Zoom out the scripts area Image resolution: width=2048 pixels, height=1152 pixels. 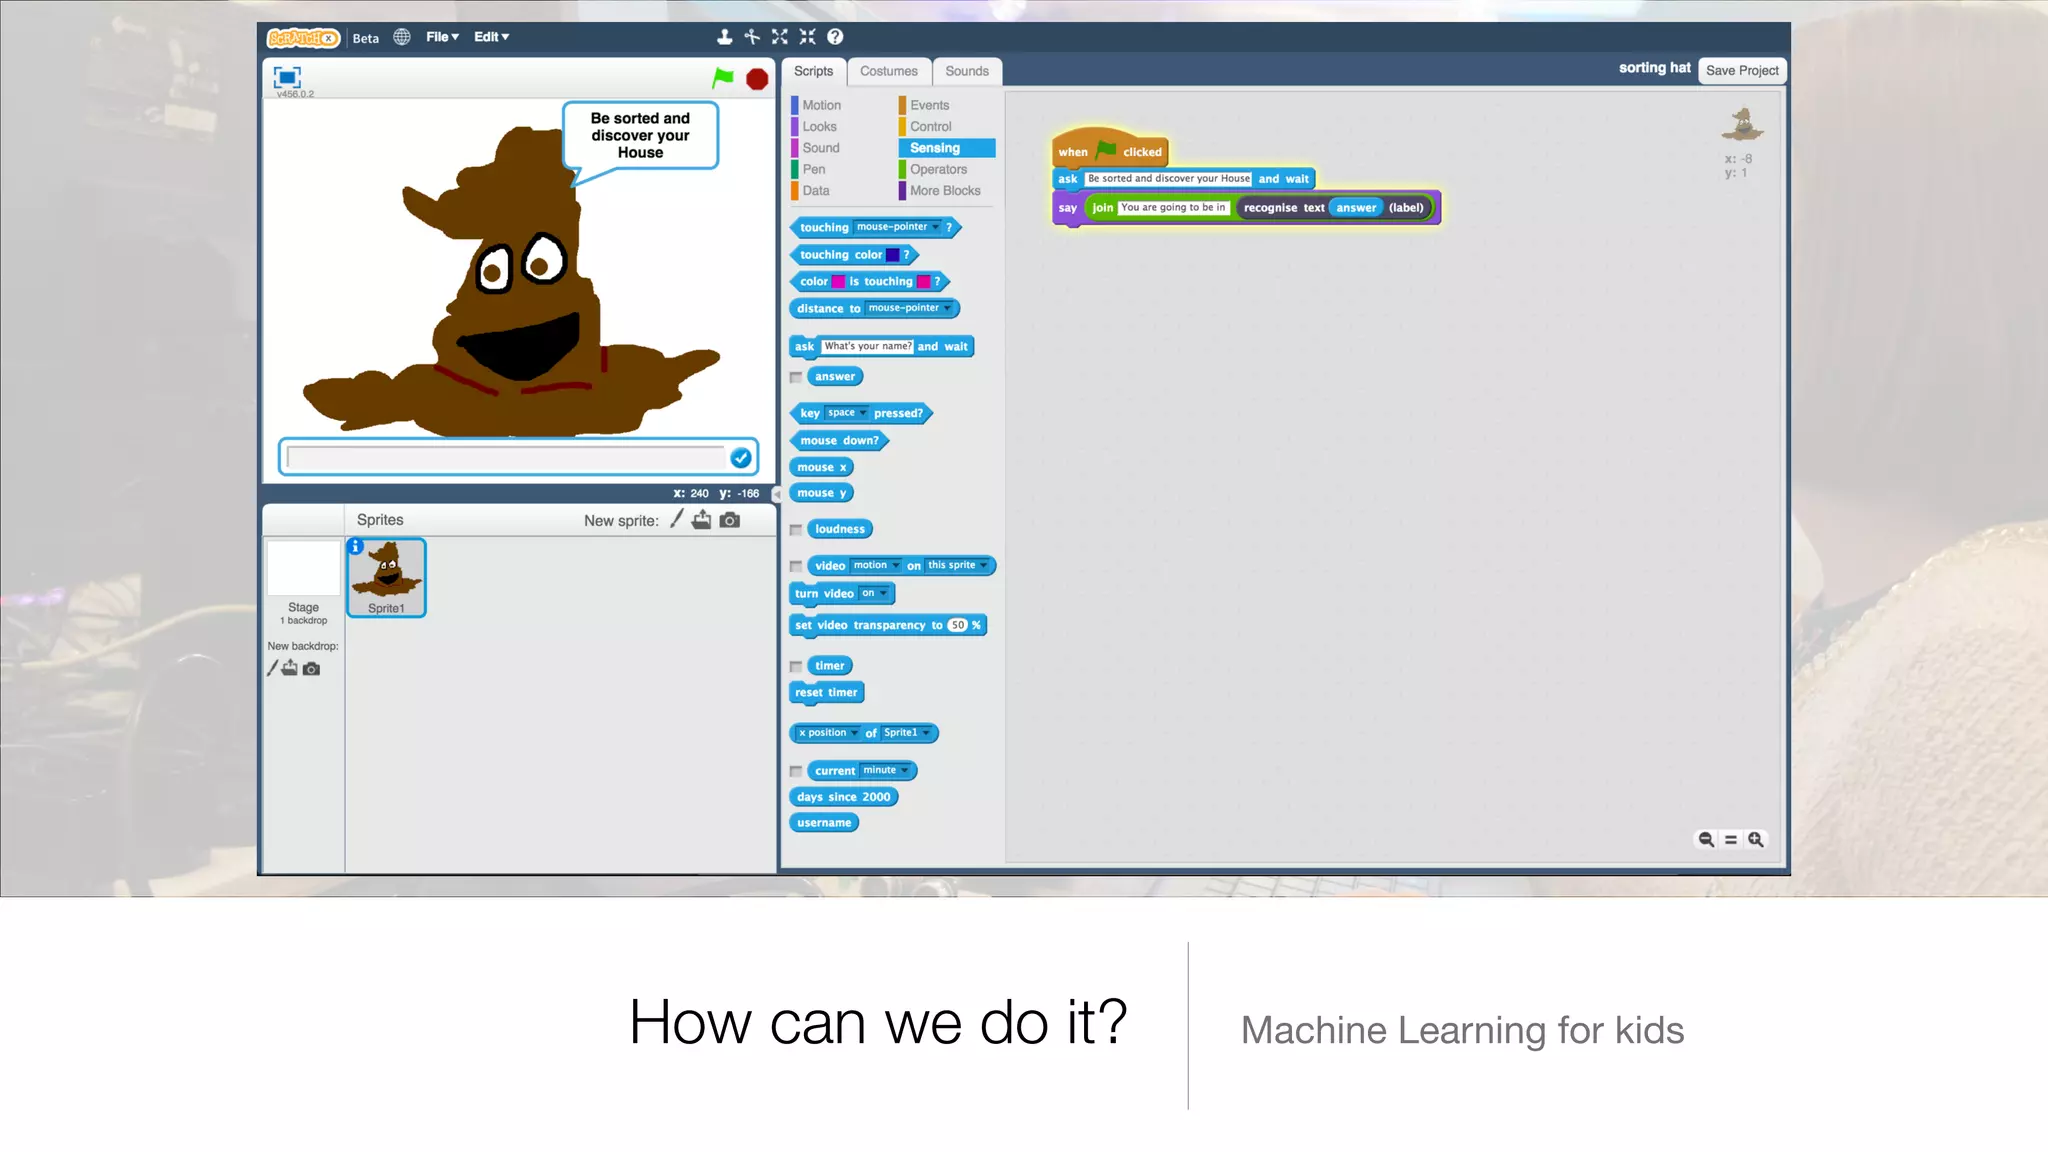pos(1706,840)
